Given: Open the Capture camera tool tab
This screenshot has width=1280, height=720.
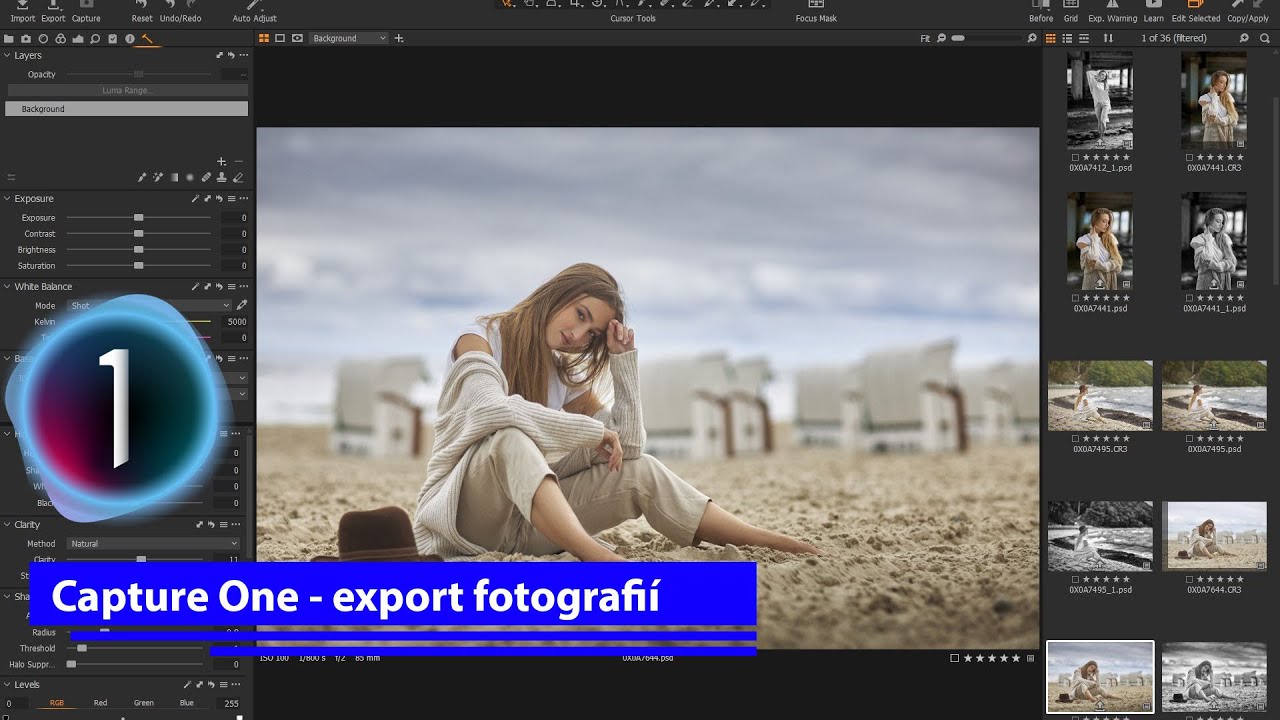Looking at the screenshot, I should pos(26,39).
